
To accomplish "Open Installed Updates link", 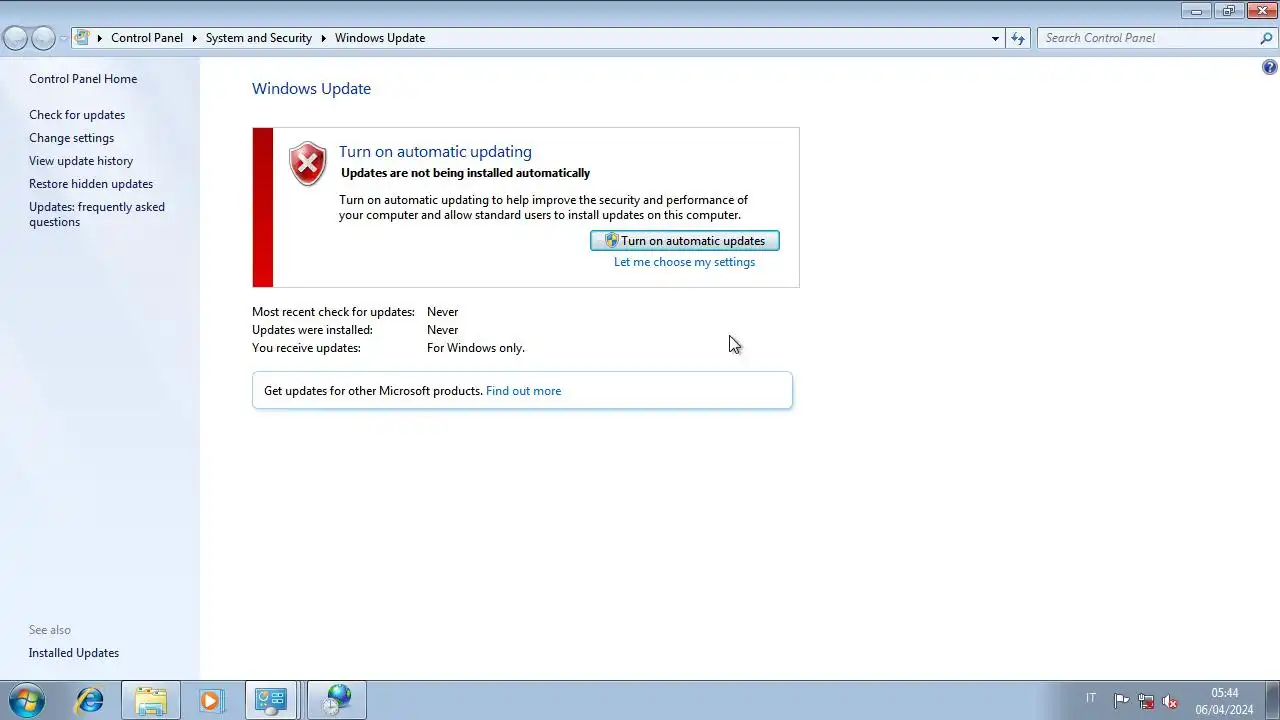I will pyautogui.click(x=74, y=653).
